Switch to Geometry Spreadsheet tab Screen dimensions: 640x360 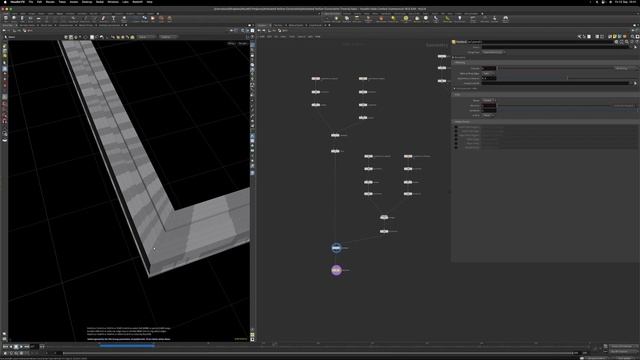click(x=109, y=25)
